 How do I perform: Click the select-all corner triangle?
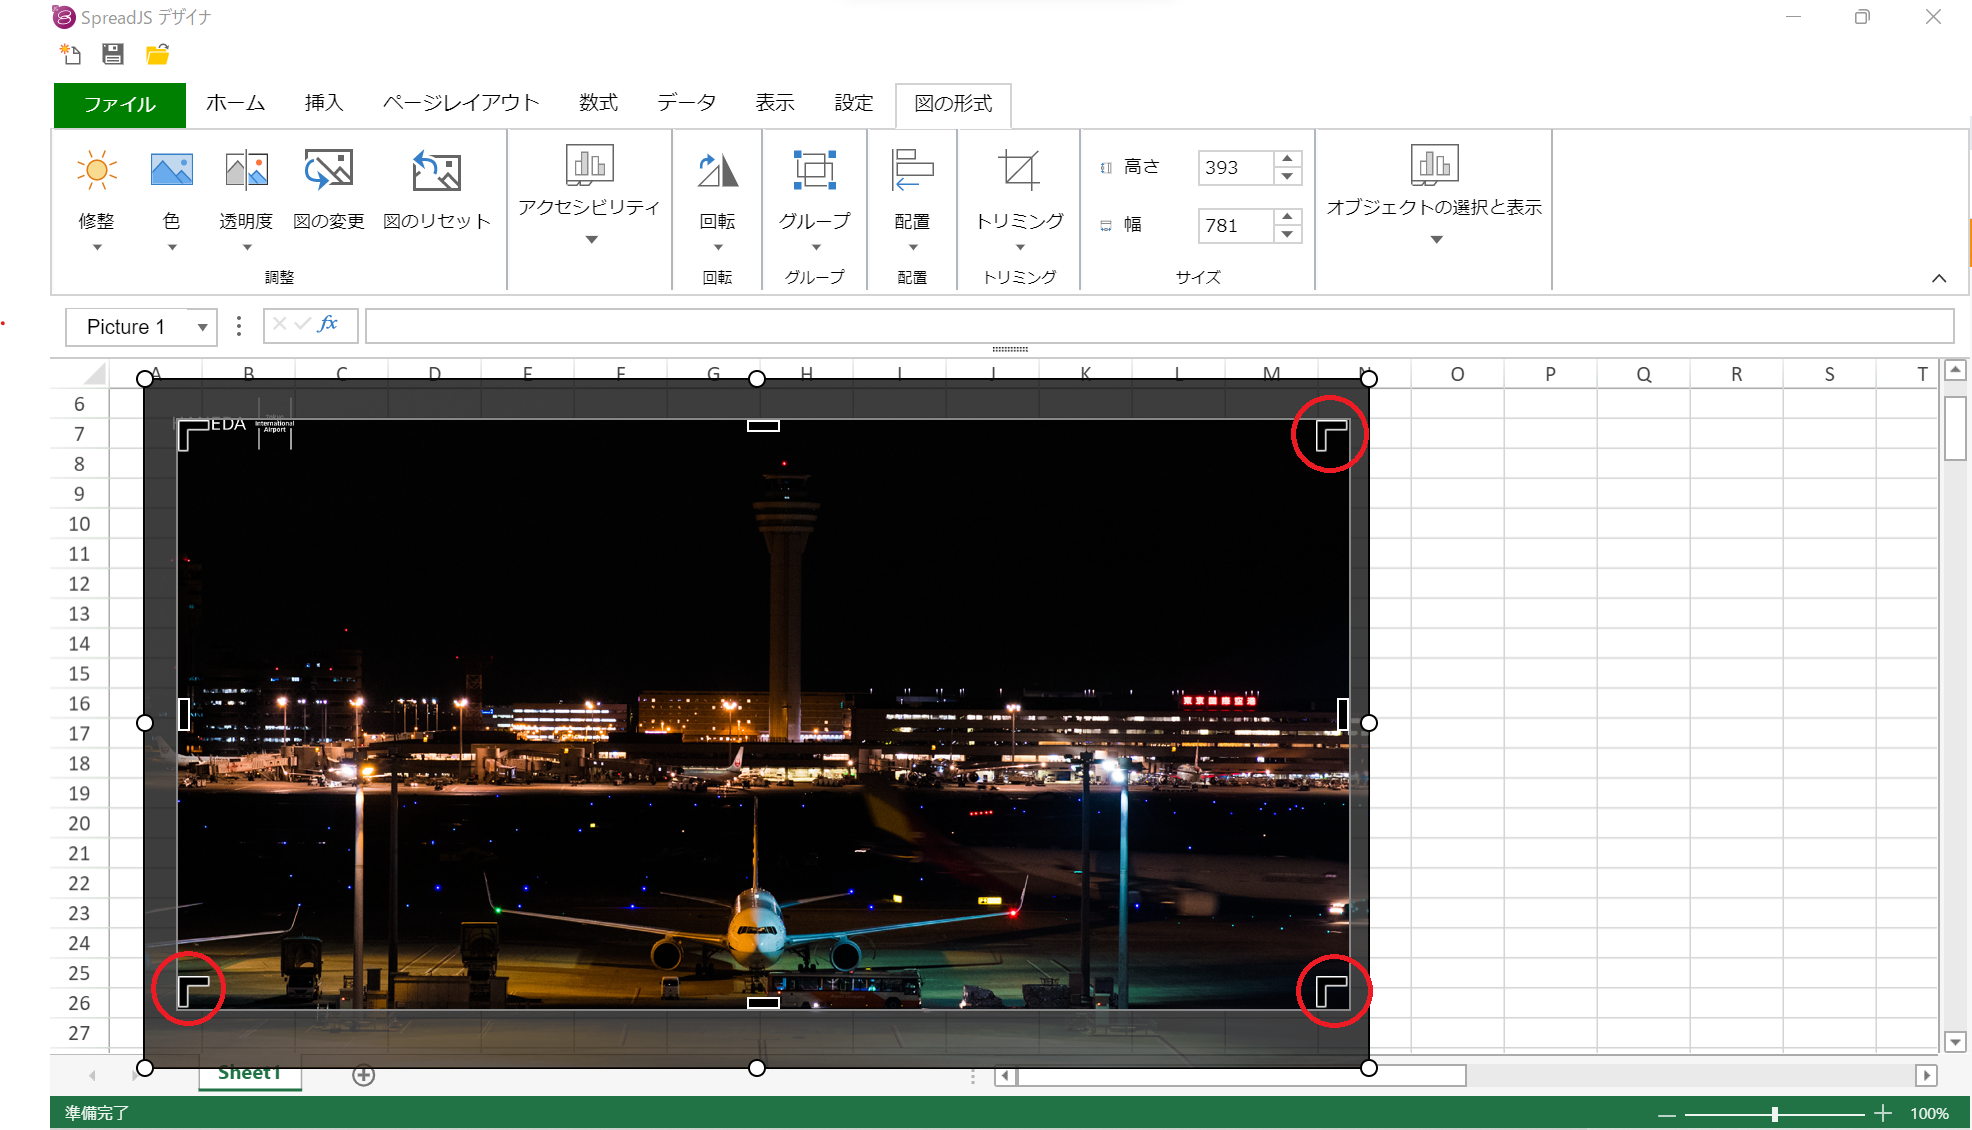95,374
